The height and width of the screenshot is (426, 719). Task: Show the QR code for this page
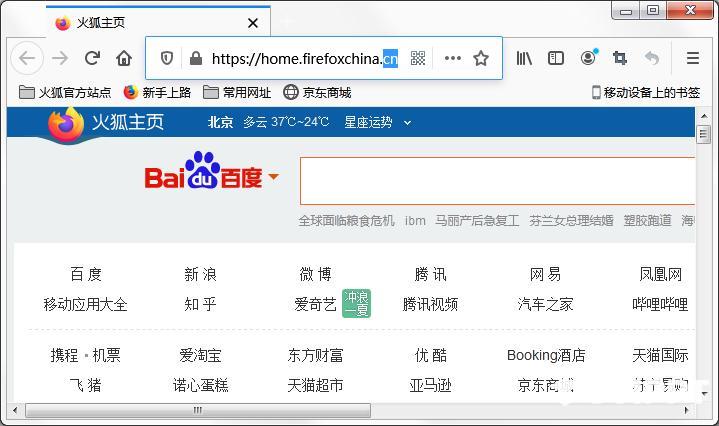click(x=418, y=58)
